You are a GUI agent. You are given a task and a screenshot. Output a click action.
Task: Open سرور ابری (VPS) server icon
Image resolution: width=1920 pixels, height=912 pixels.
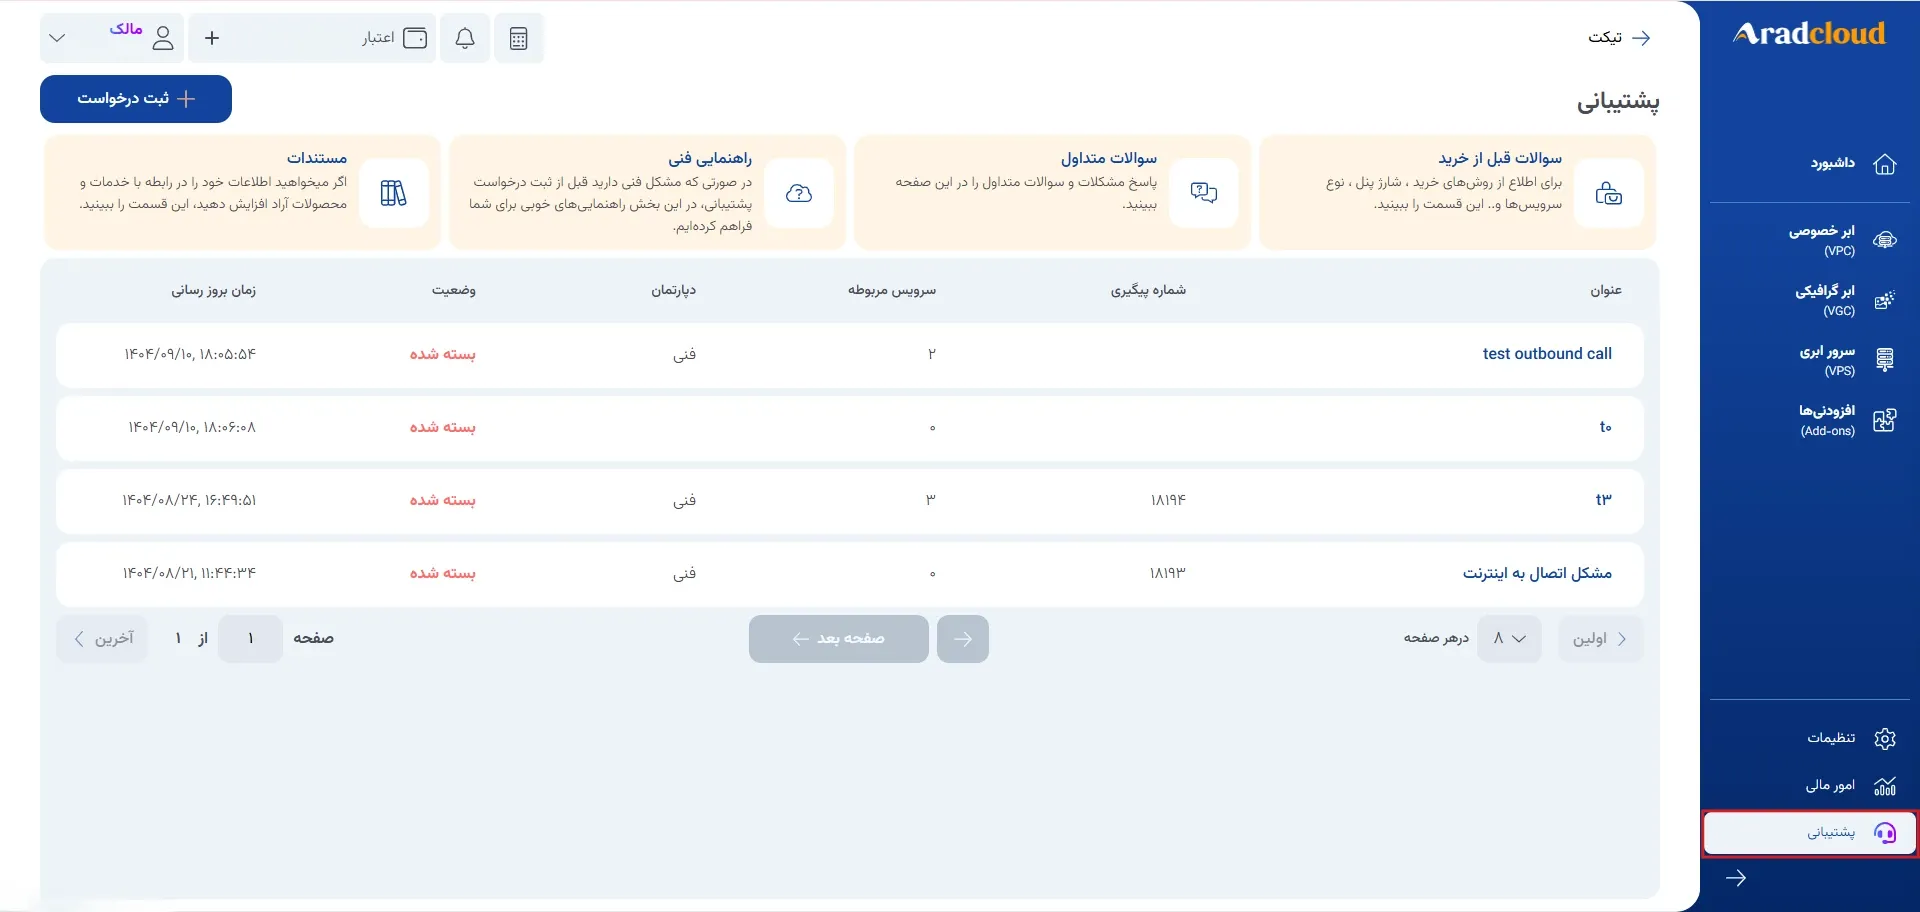[x=1885, y=360]
